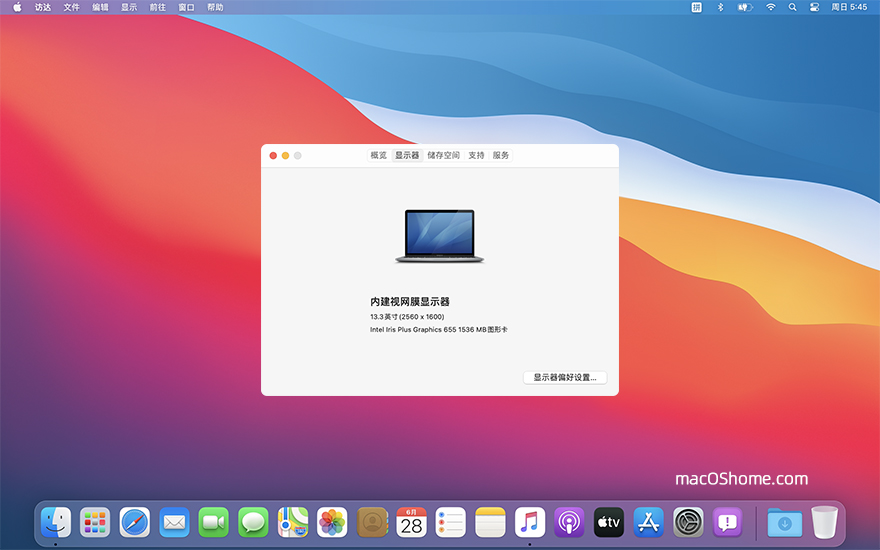Open Maps from the Dock
880x550 pixels.
point(293,522)
